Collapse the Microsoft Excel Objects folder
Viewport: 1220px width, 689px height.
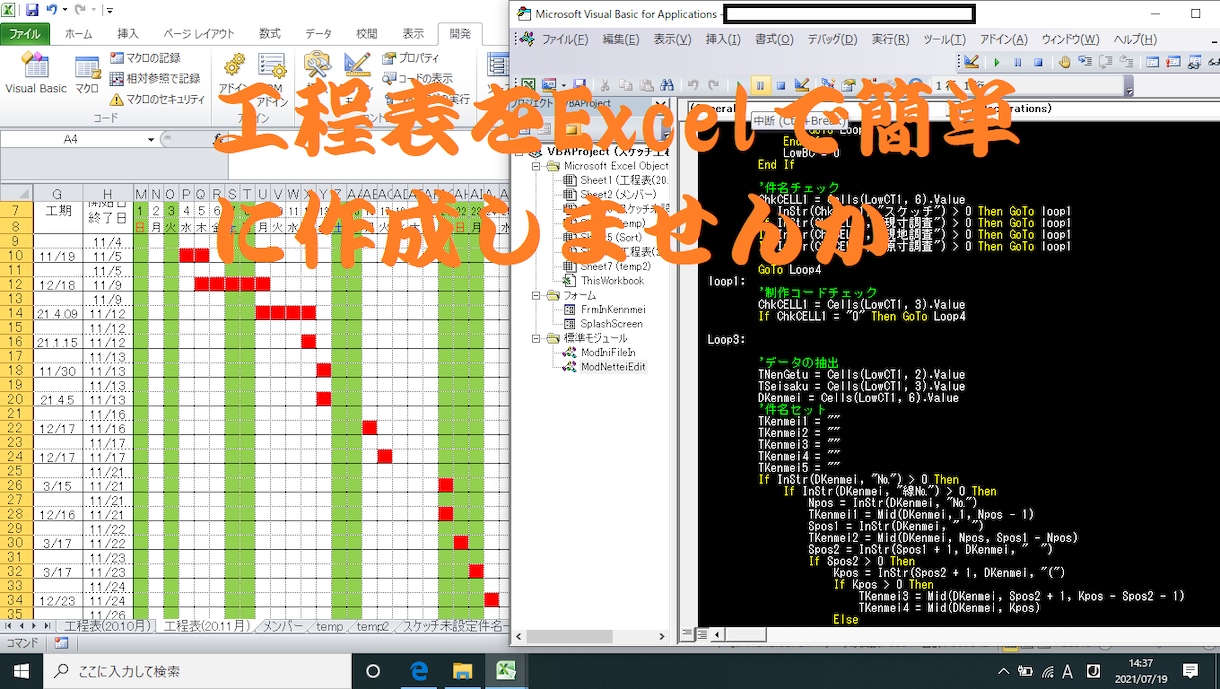[537, 166]
